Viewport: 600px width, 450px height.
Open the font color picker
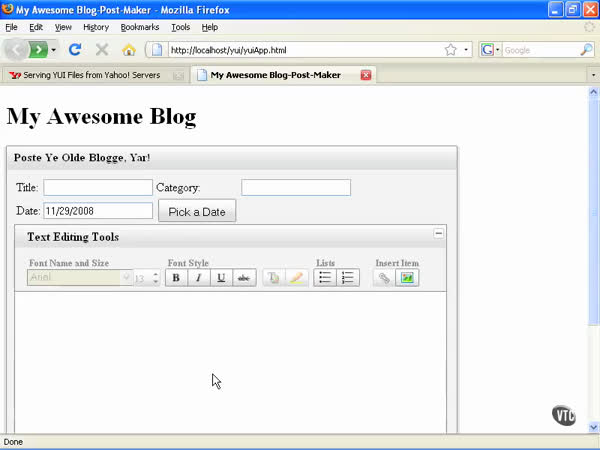click(x=273, y=278)
